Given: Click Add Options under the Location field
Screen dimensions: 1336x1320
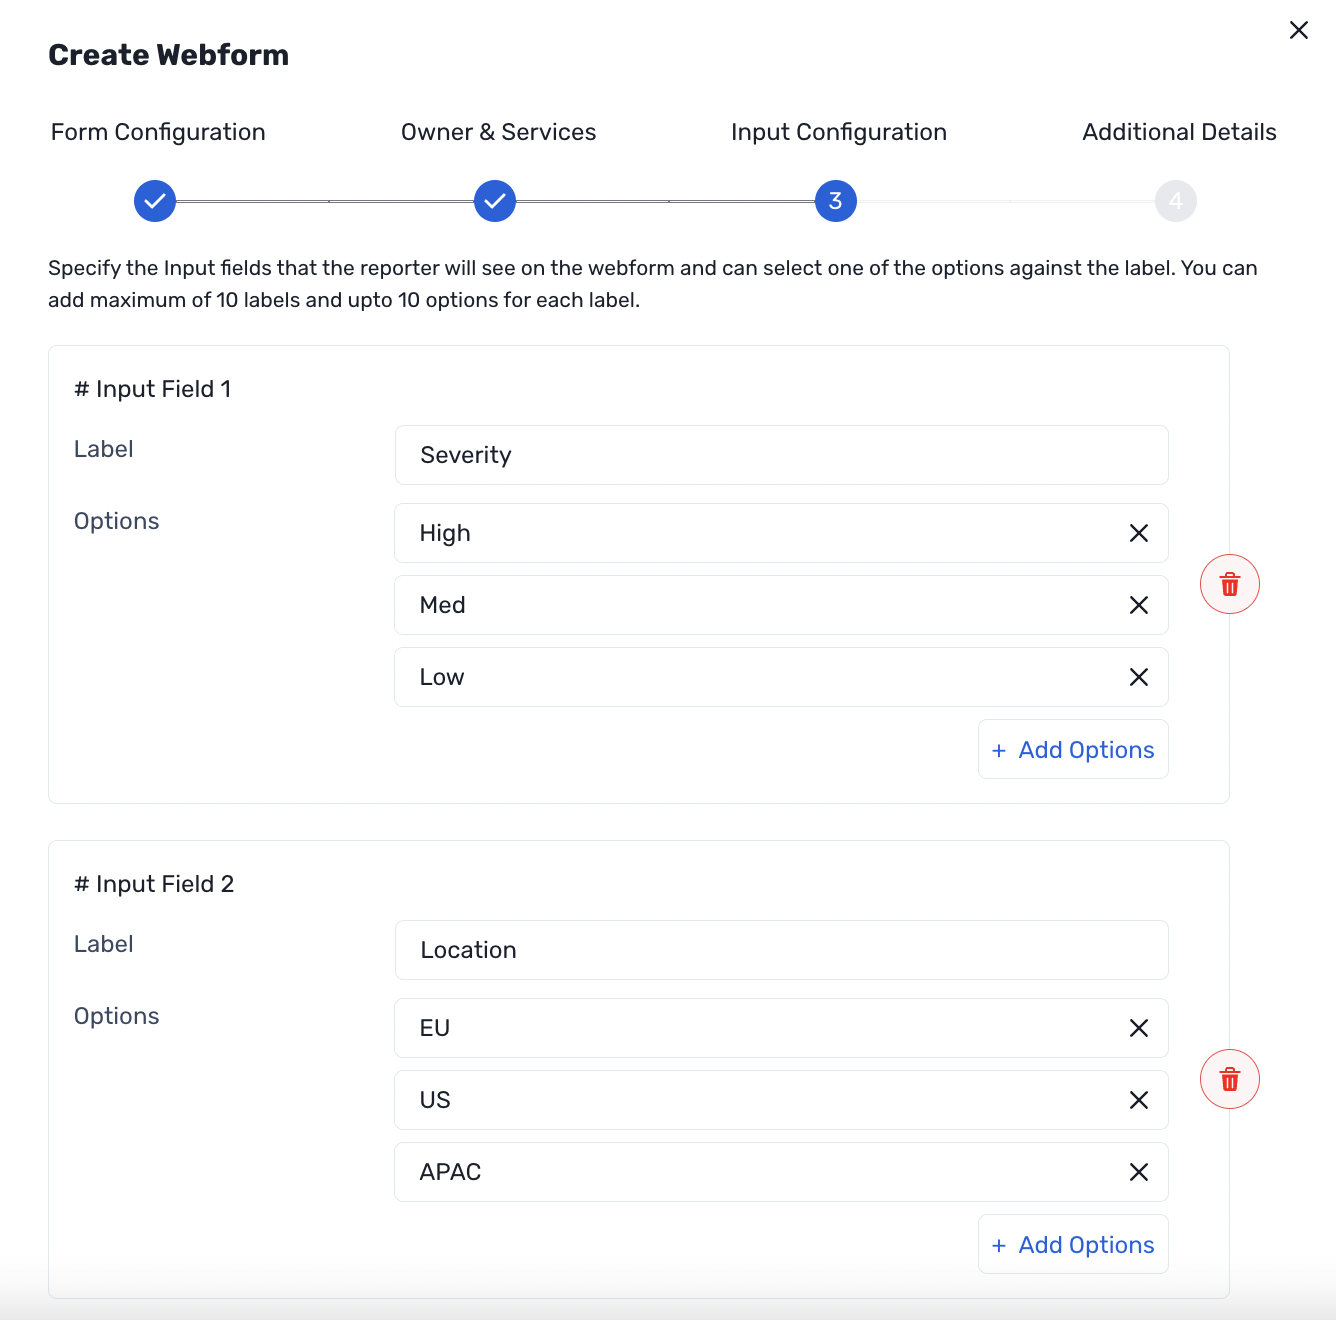Looking at the screenshot, I should point(1073,1244).
